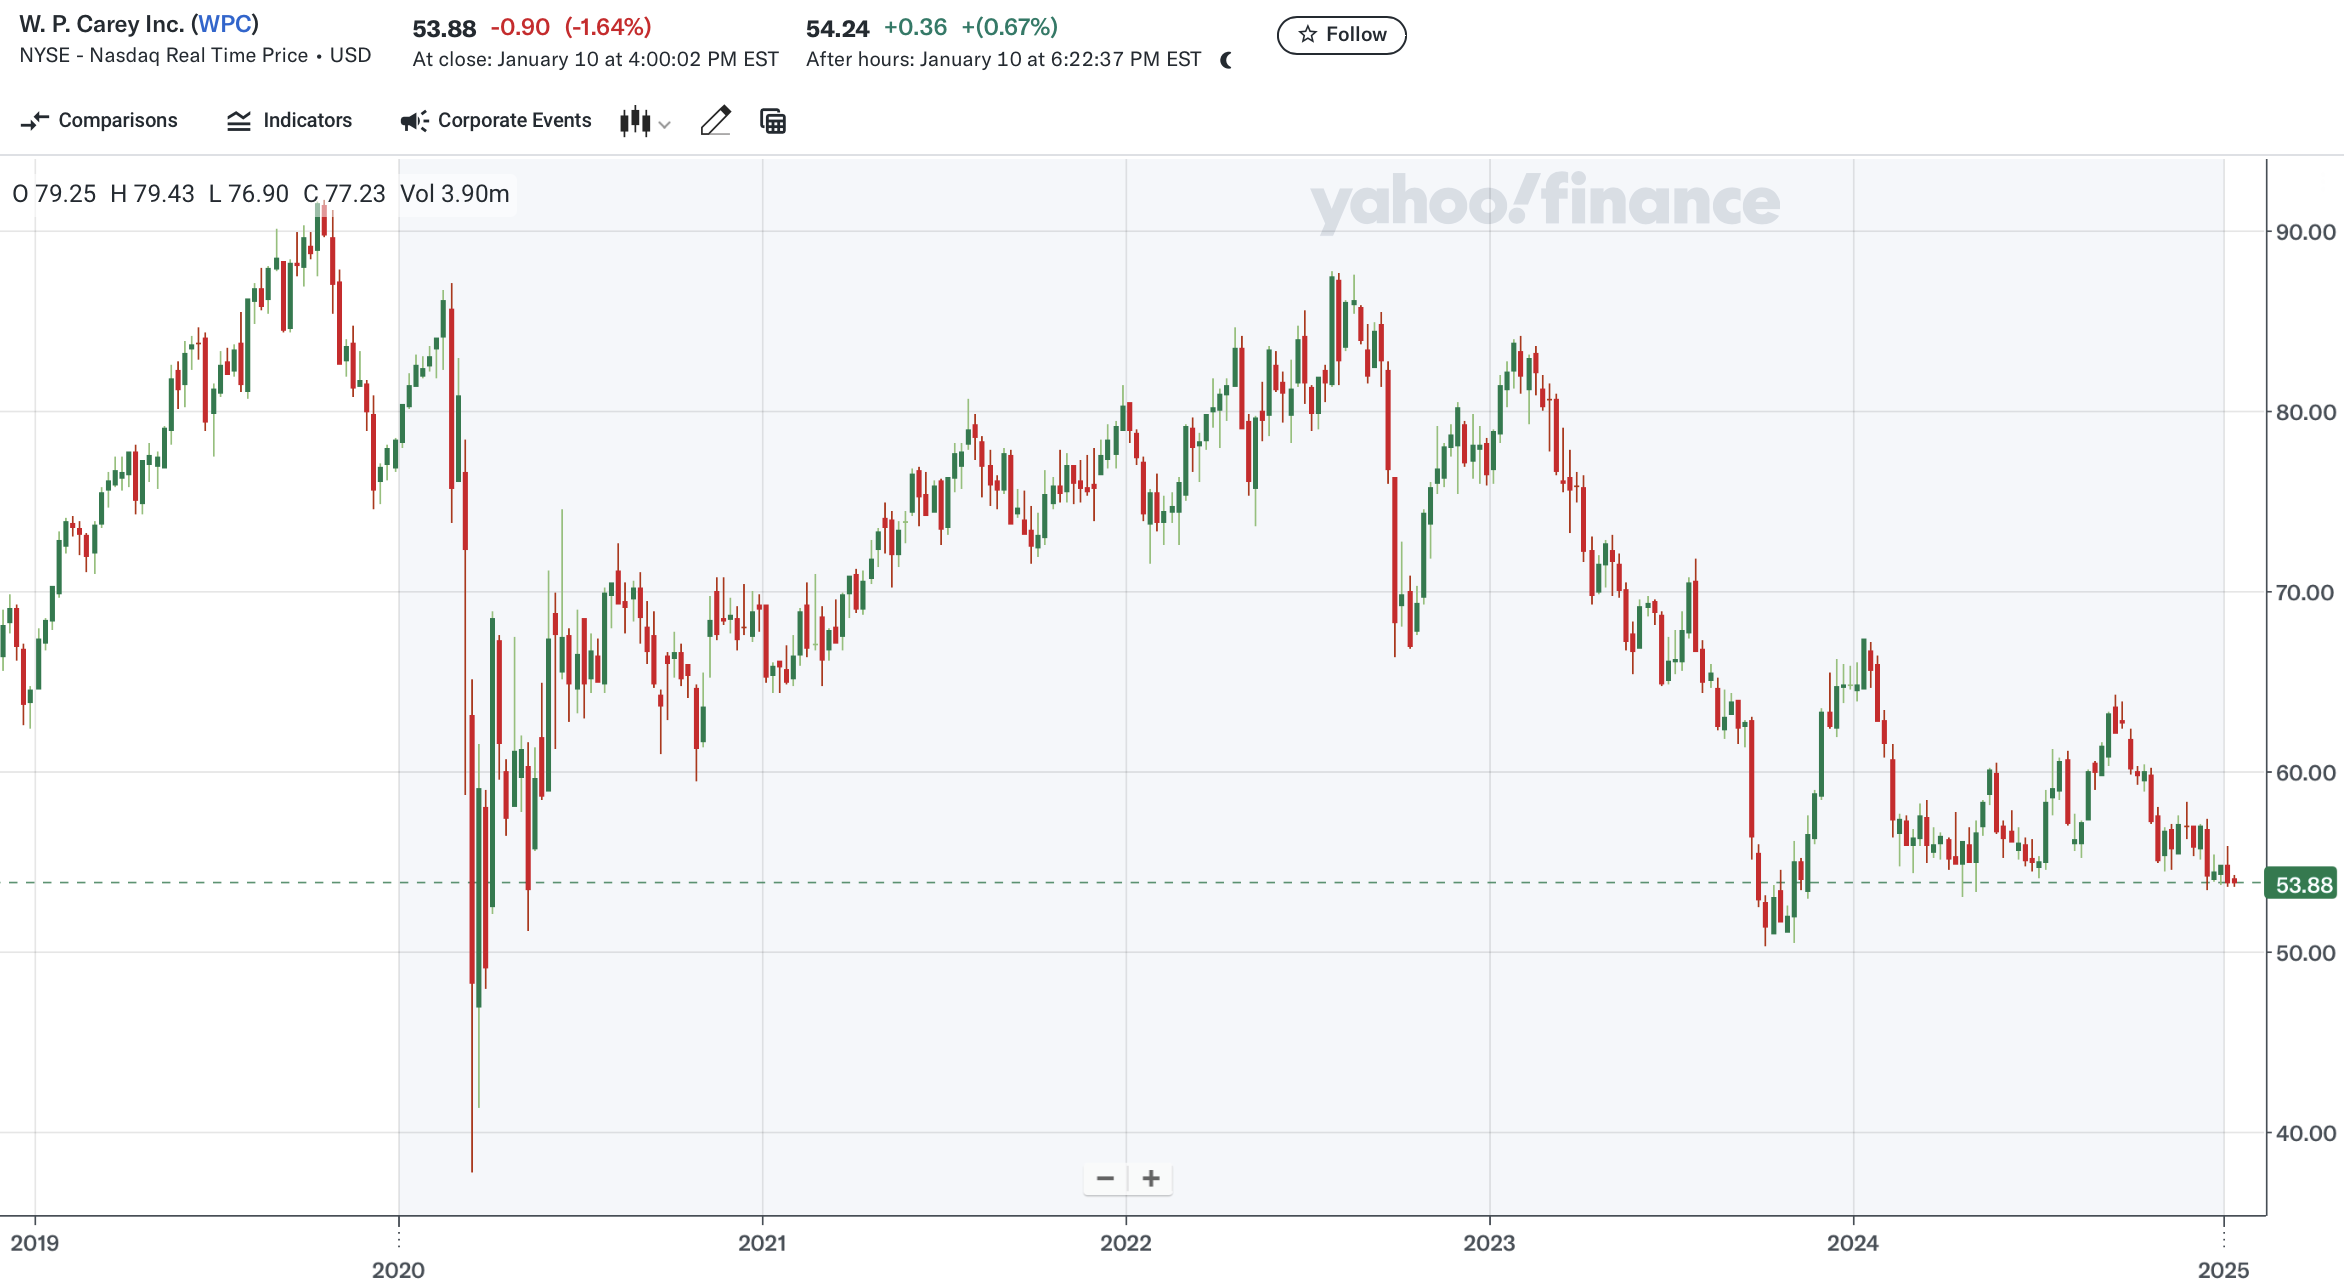Viewport: 2344px width, 1286px height.
Task: Zoom in using the plus button
Action: click(x=1151, y=1179)
